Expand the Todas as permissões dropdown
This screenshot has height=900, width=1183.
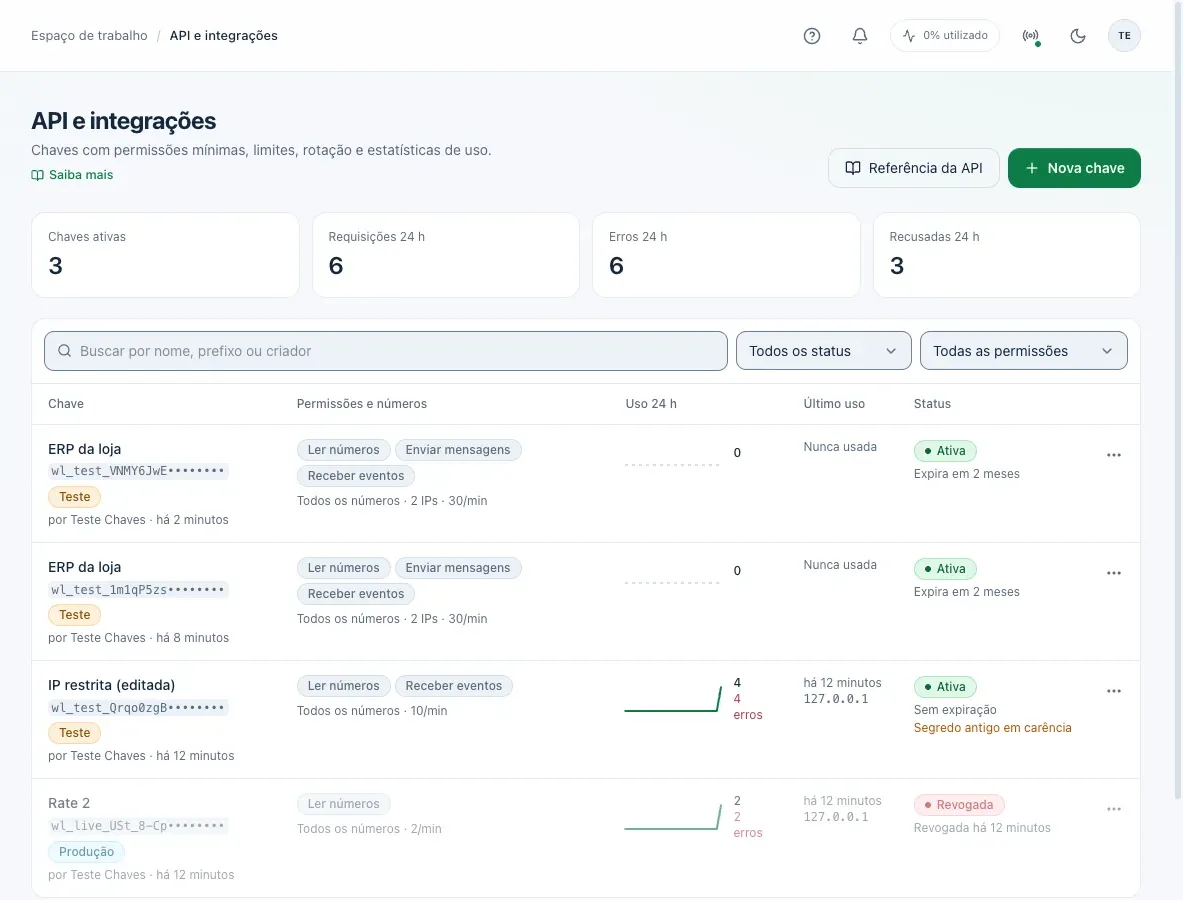[x=1024, y=351]
